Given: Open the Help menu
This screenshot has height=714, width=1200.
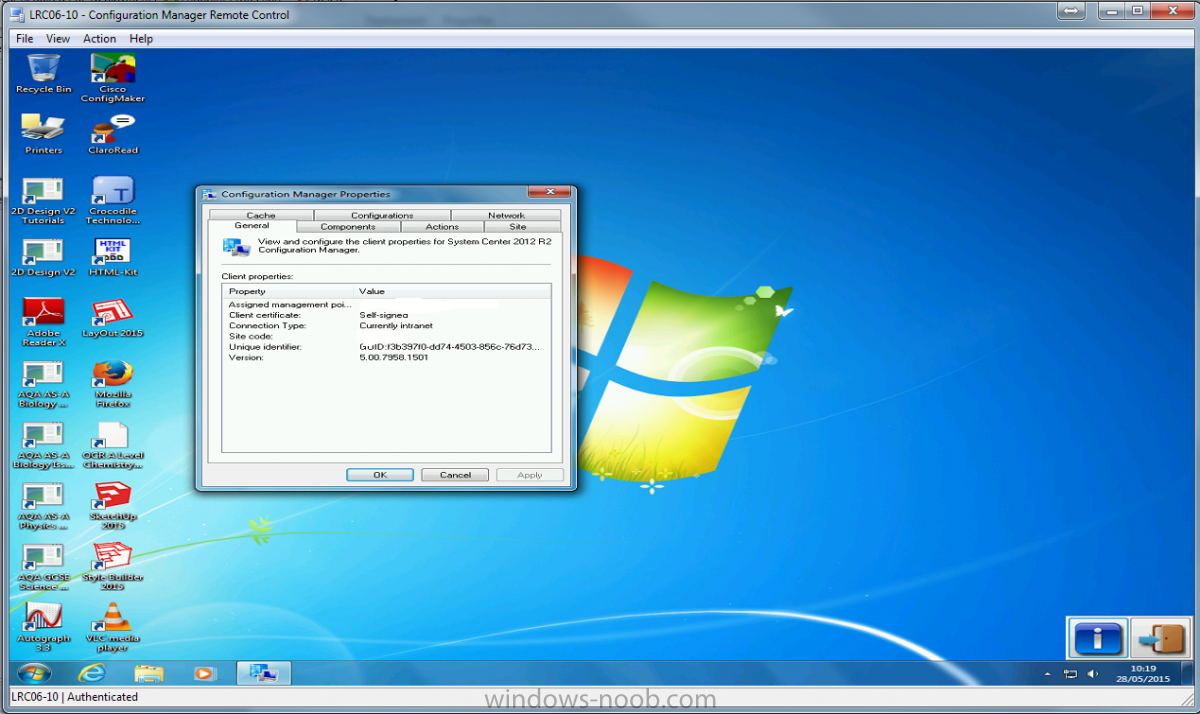Looking at the screenshot, I should click(x=141, y=38).
